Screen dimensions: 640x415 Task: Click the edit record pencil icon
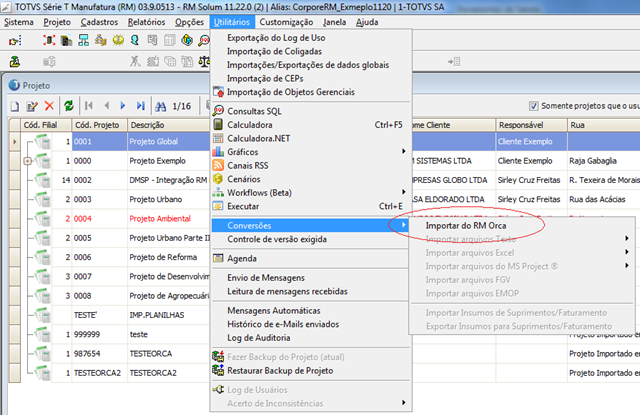pyautogui.click(x=32, y=107)
